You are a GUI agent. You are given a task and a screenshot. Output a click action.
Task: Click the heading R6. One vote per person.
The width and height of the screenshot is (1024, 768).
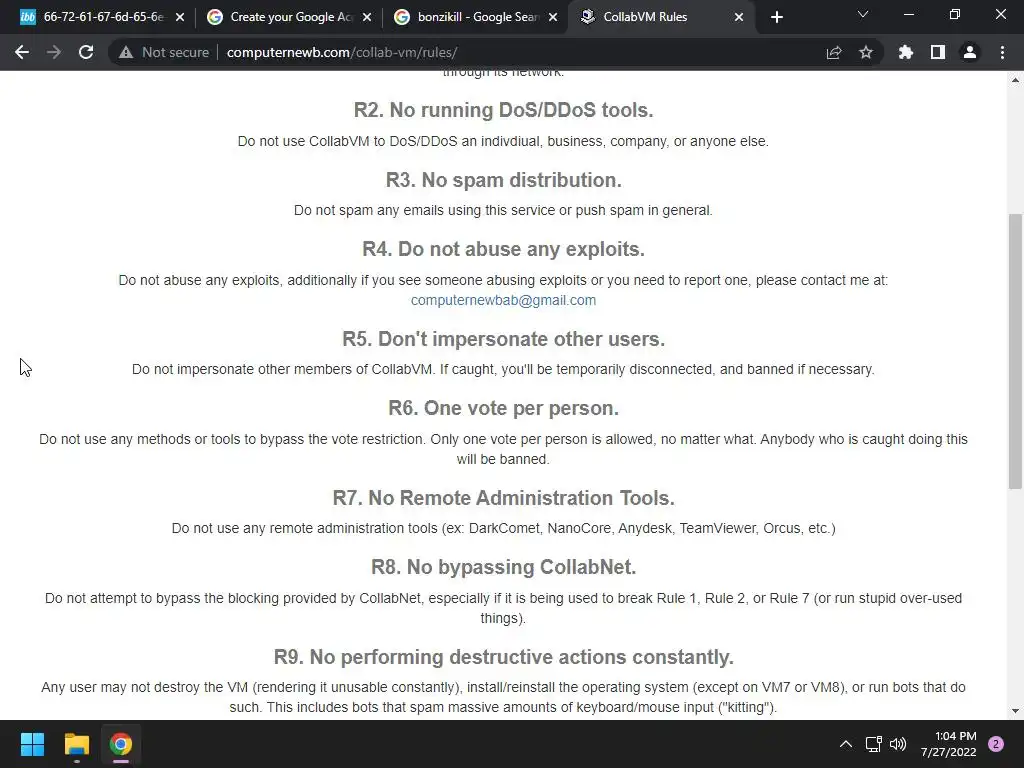[503, 408]
